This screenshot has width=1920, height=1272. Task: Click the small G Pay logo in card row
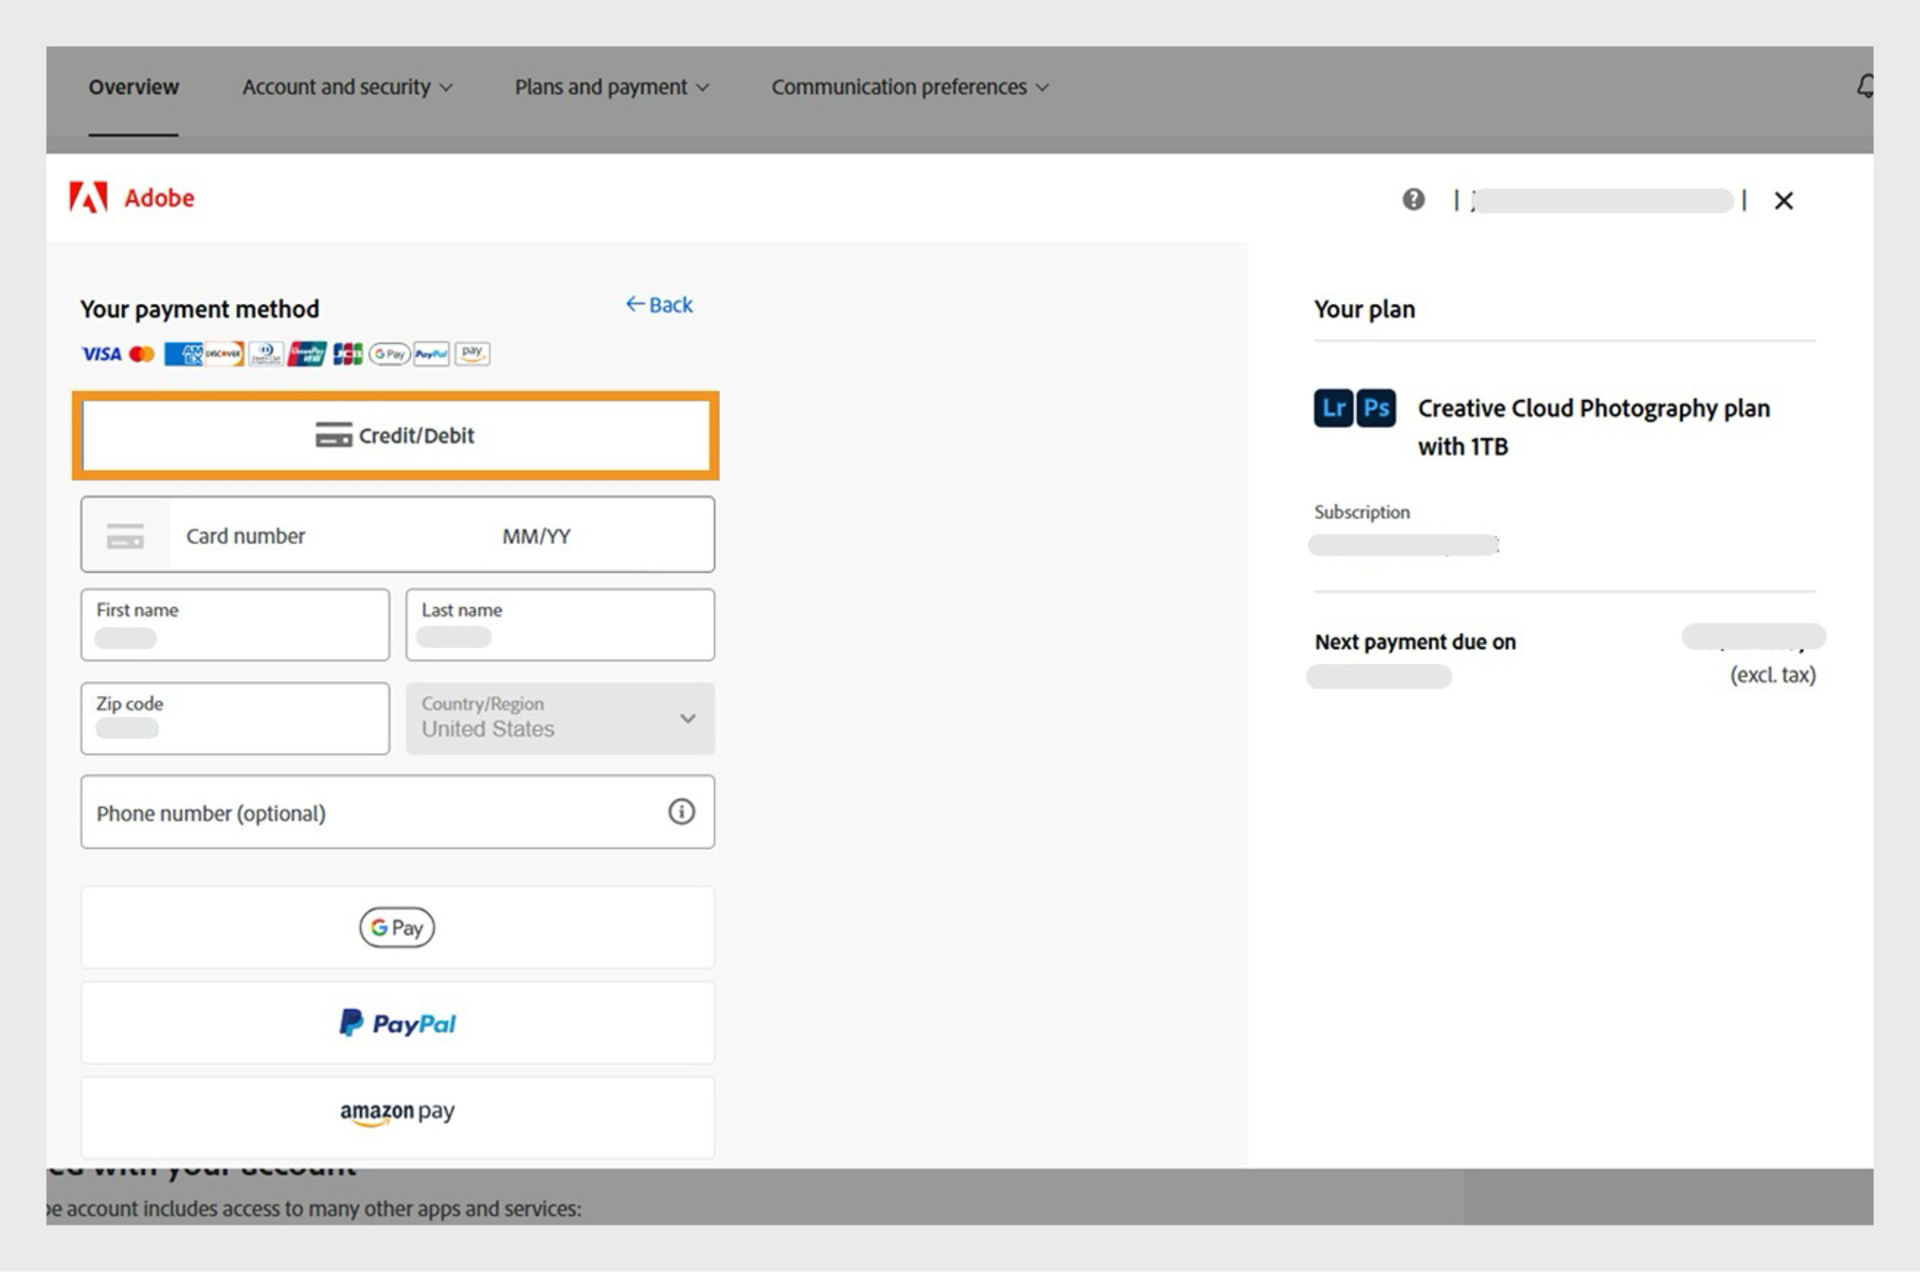point(389,354)
